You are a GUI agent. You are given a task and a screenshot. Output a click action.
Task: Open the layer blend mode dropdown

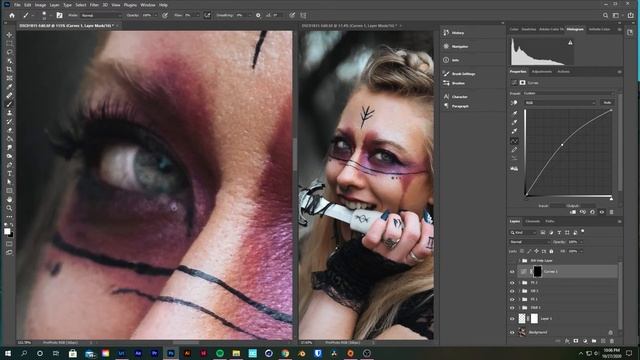pos(529,242)
